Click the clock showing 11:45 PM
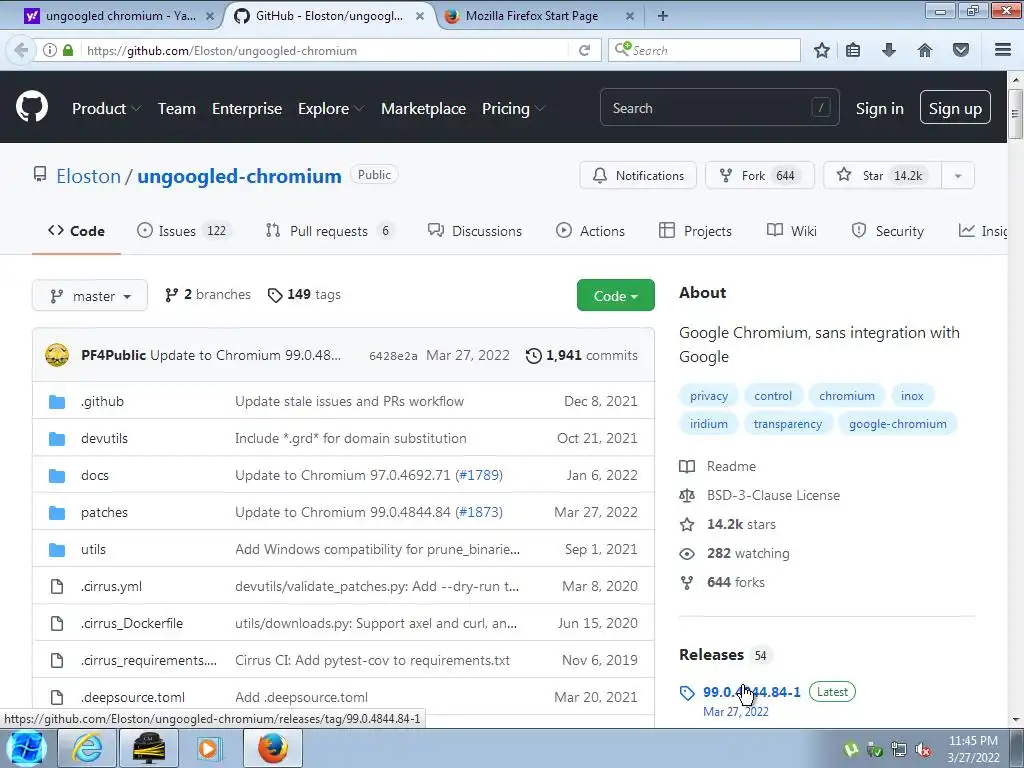The width and height of the screenshot is (1024, 768). coord(973,741)
